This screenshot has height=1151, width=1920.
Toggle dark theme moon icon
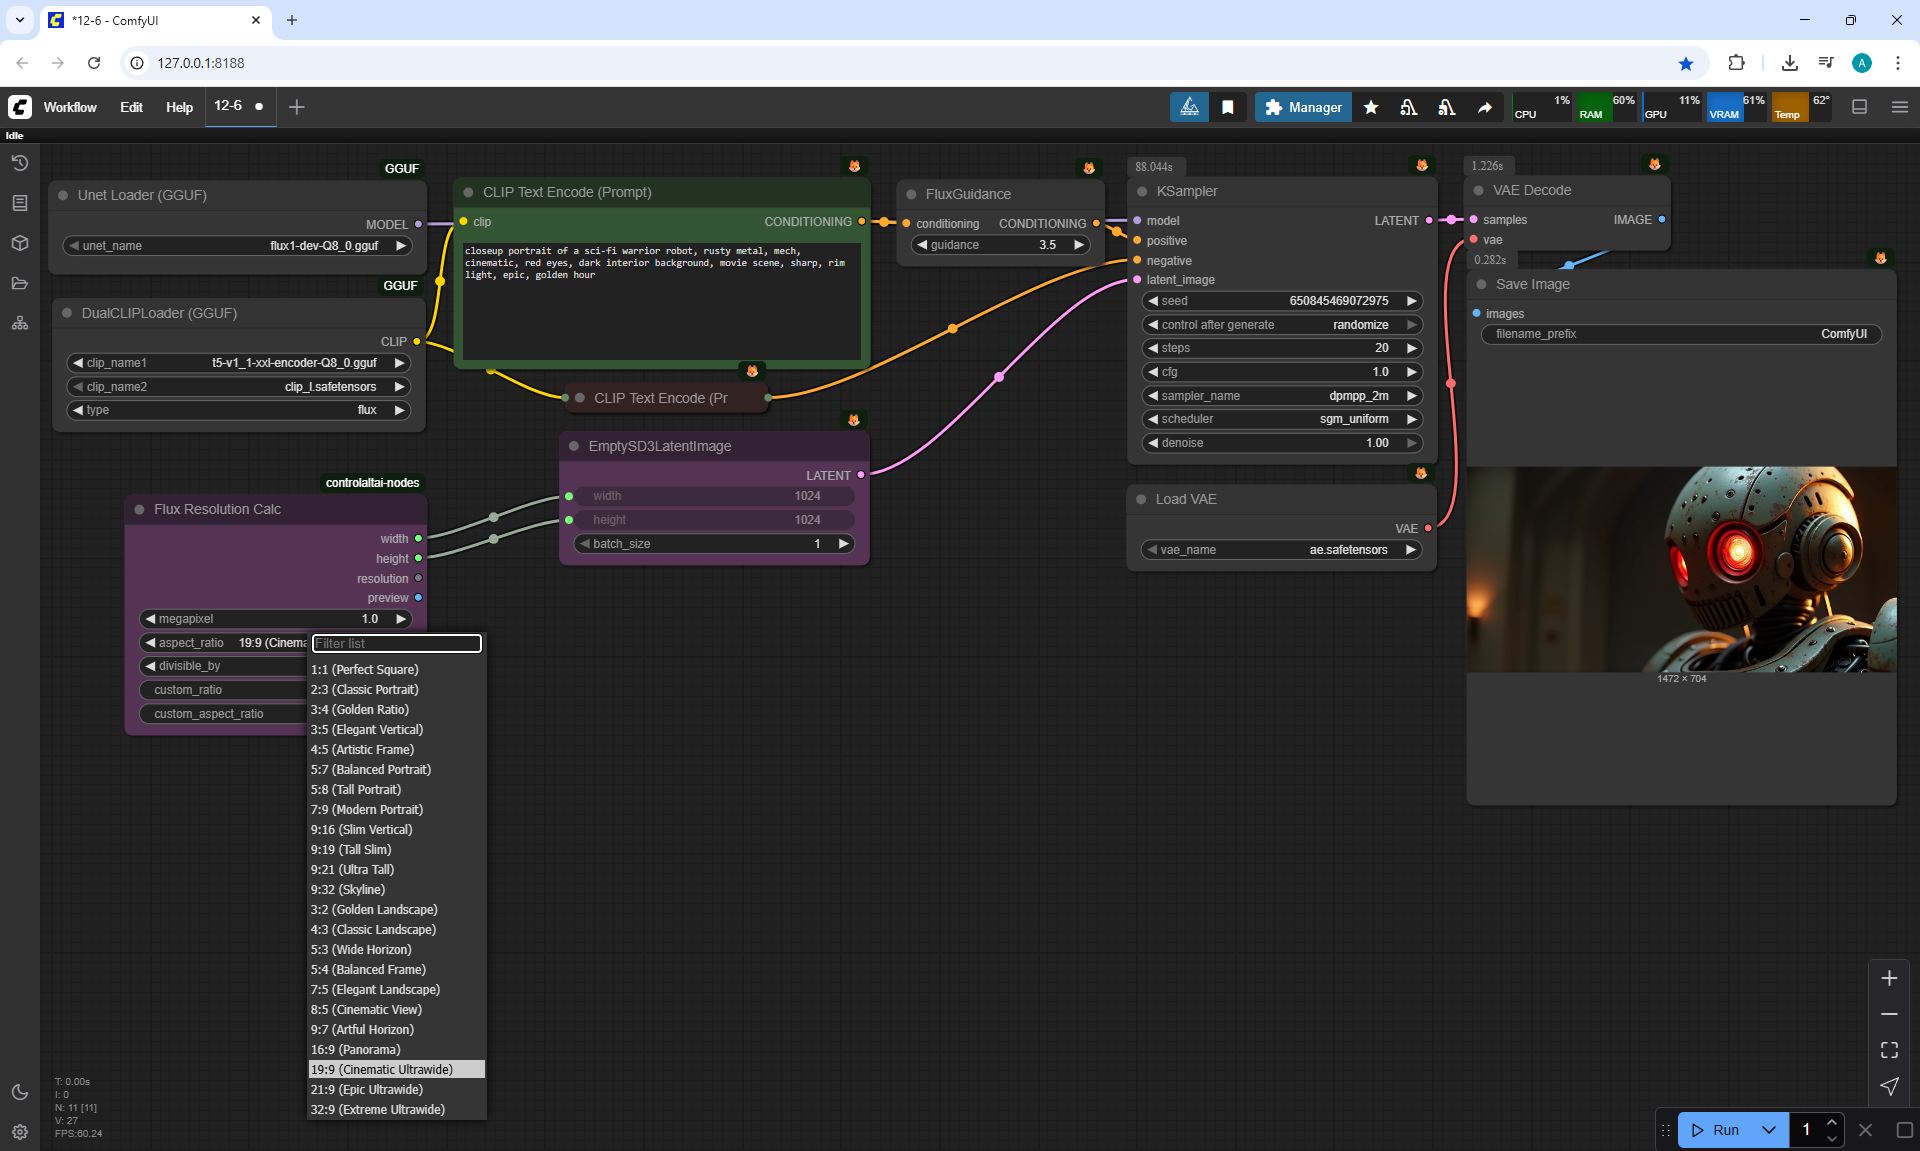point(19,1092)
